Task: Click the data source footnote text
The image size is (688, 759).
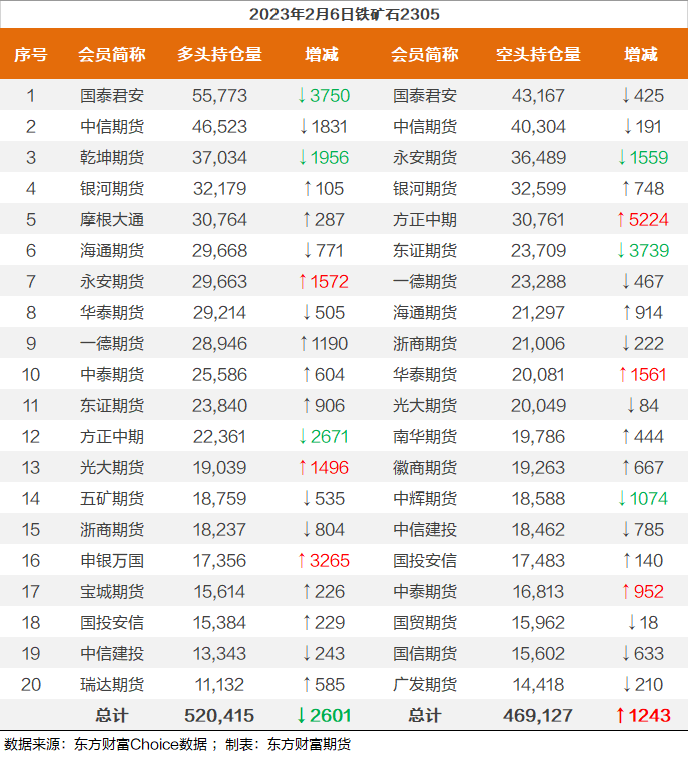Action: click(178, 745)
